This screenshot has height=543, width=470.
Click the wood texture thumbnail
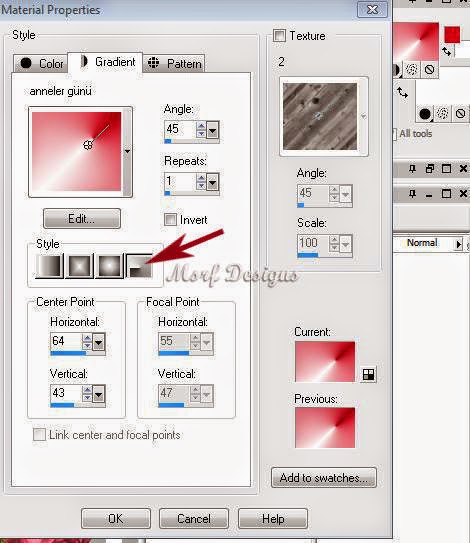pos(320,116)
